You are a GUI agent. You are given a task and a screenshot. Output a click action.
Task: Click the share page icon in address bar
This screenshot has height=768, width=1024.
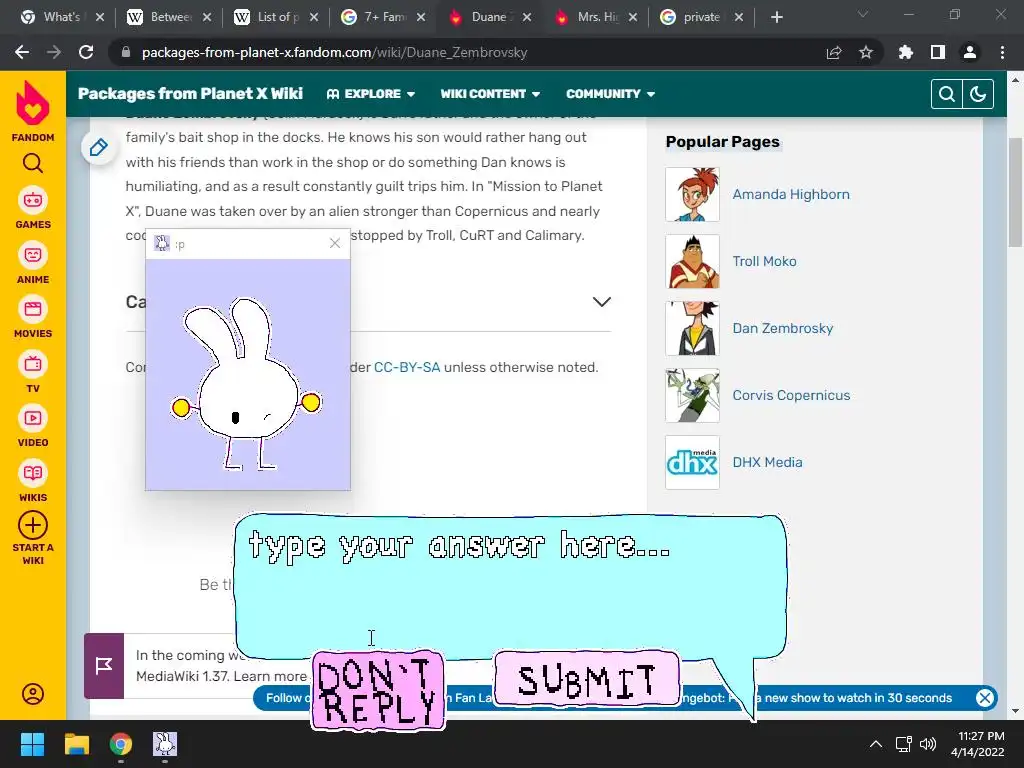[x=834, y=52]
